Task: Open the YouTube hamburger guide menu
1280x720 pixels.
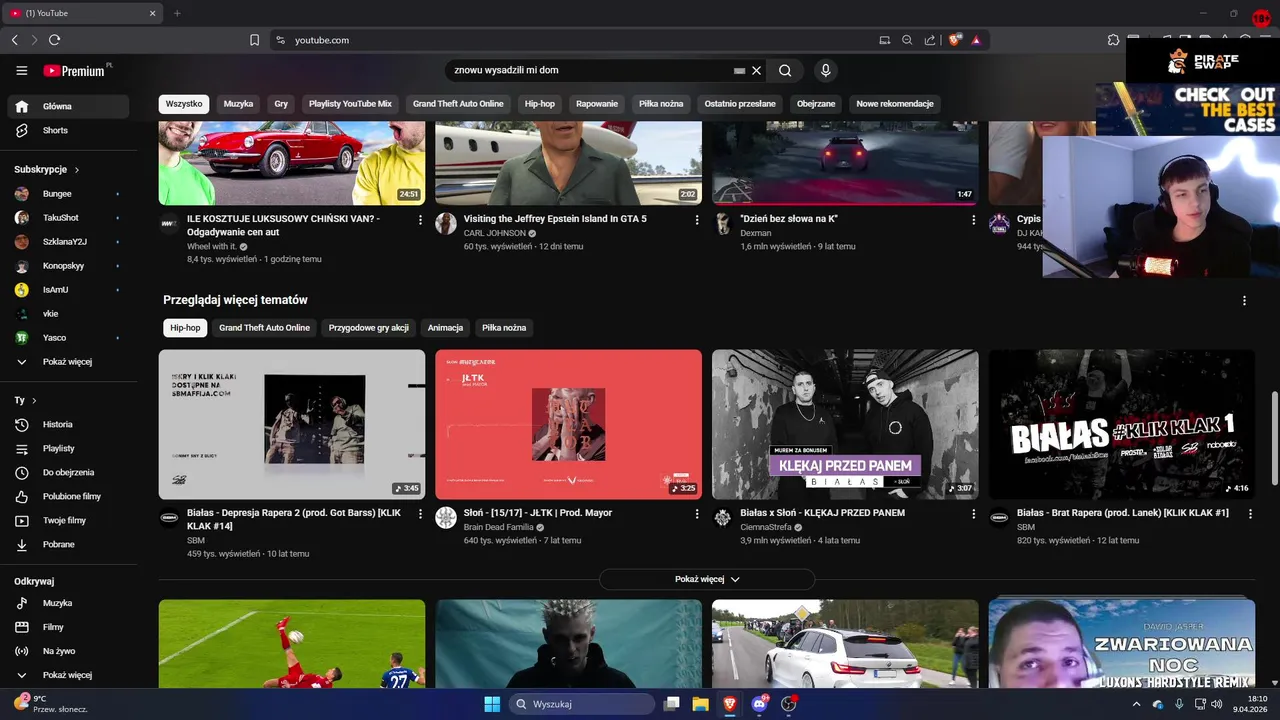Action: [x=22, y=71]
